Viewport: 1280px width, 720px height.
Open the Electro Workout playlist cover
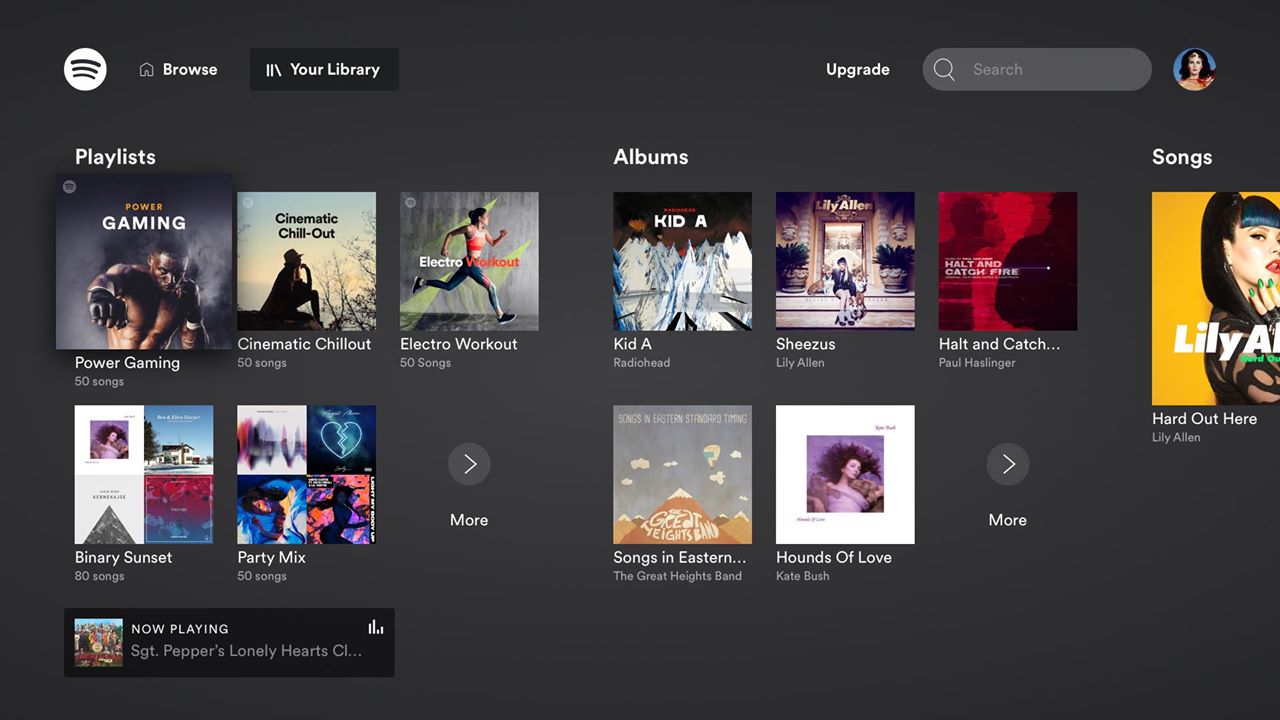469,261
